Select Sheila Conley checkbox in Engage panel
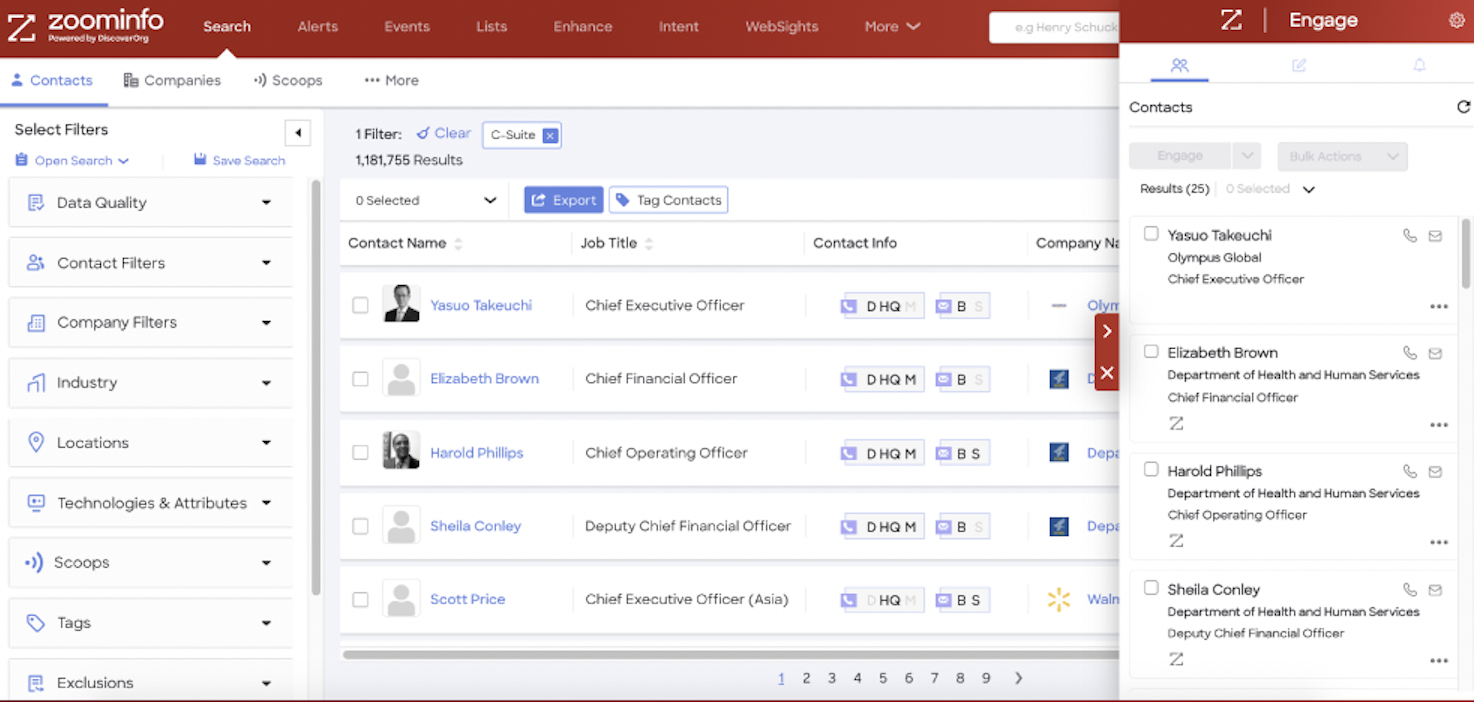Viewport: 1474px width, 702px height. pyautogui.click(x=1151, y=587)
